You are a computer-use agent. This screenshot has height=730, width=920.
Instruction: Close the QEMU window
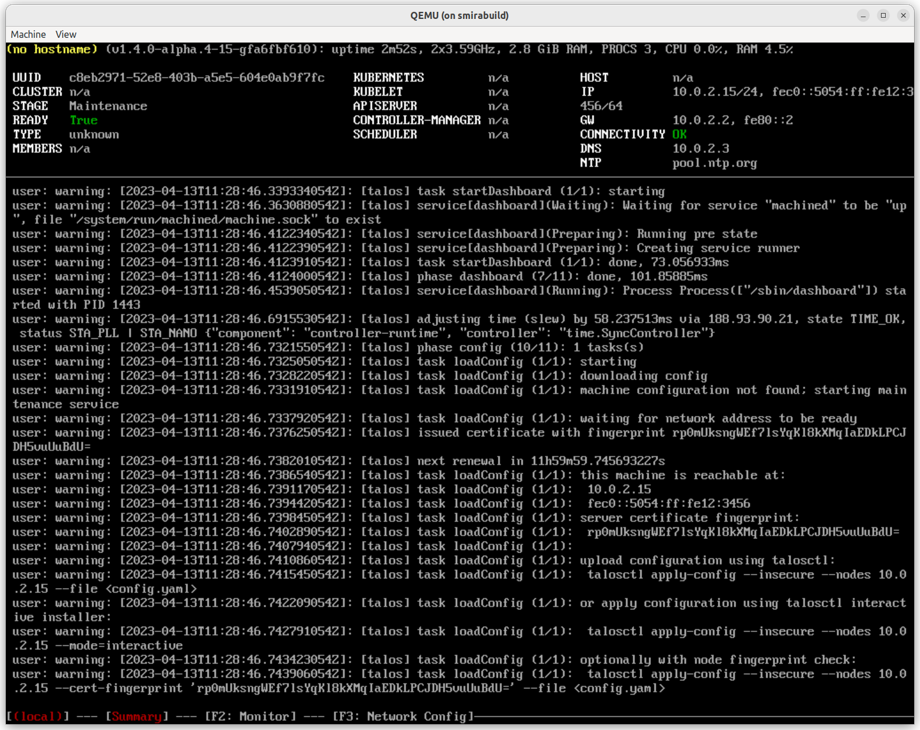903,15
